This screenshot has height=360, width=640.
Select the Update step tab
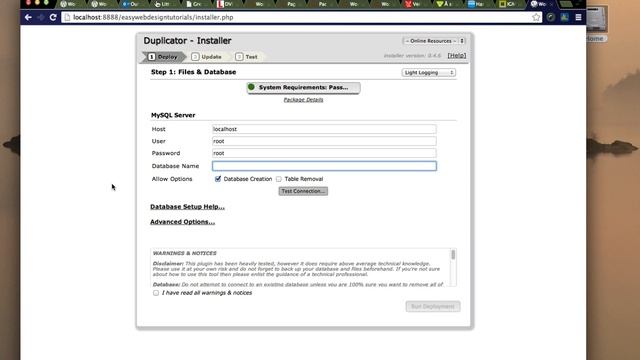207,57
